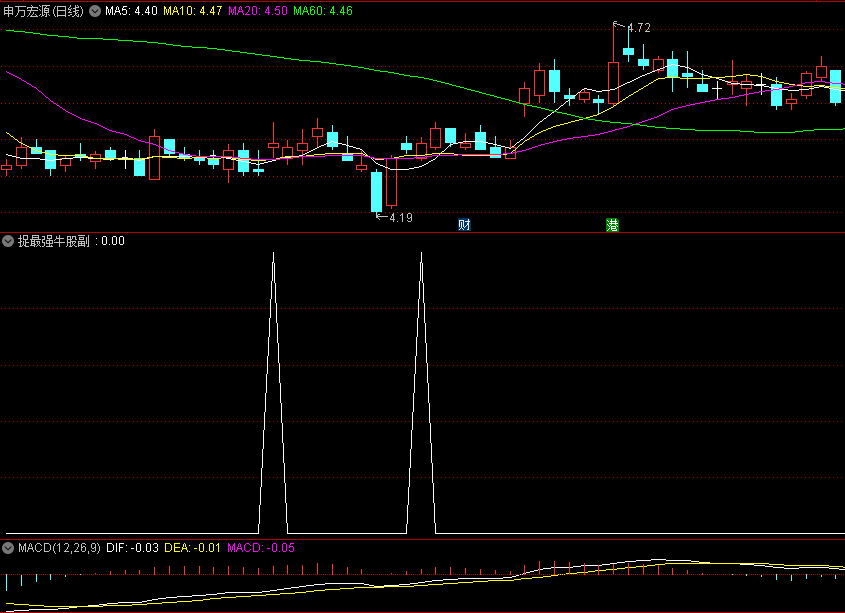Click the MACD: -0.05 value
The width and height of the screenshot is (845, 613).
click(x=261, y=548)
